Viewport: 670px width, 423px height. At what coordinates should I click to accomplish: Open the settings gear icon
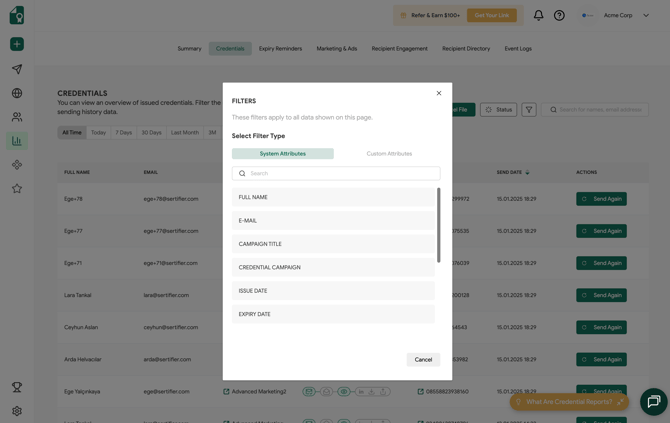coord(17,411)
